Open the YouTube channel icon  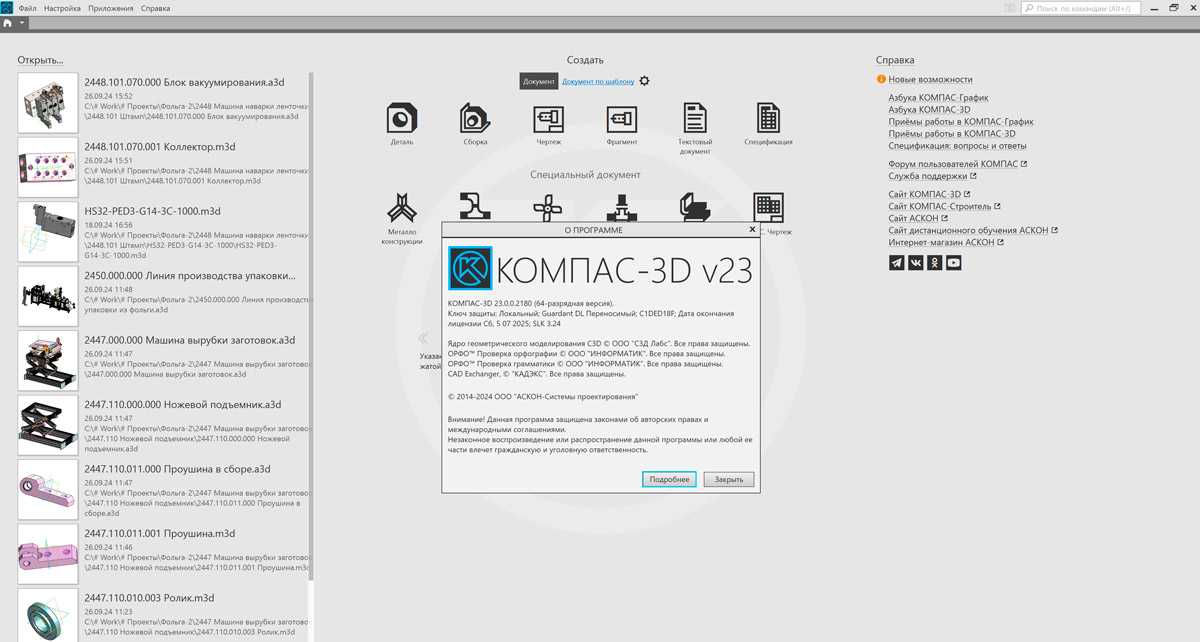tap(954, 263)
